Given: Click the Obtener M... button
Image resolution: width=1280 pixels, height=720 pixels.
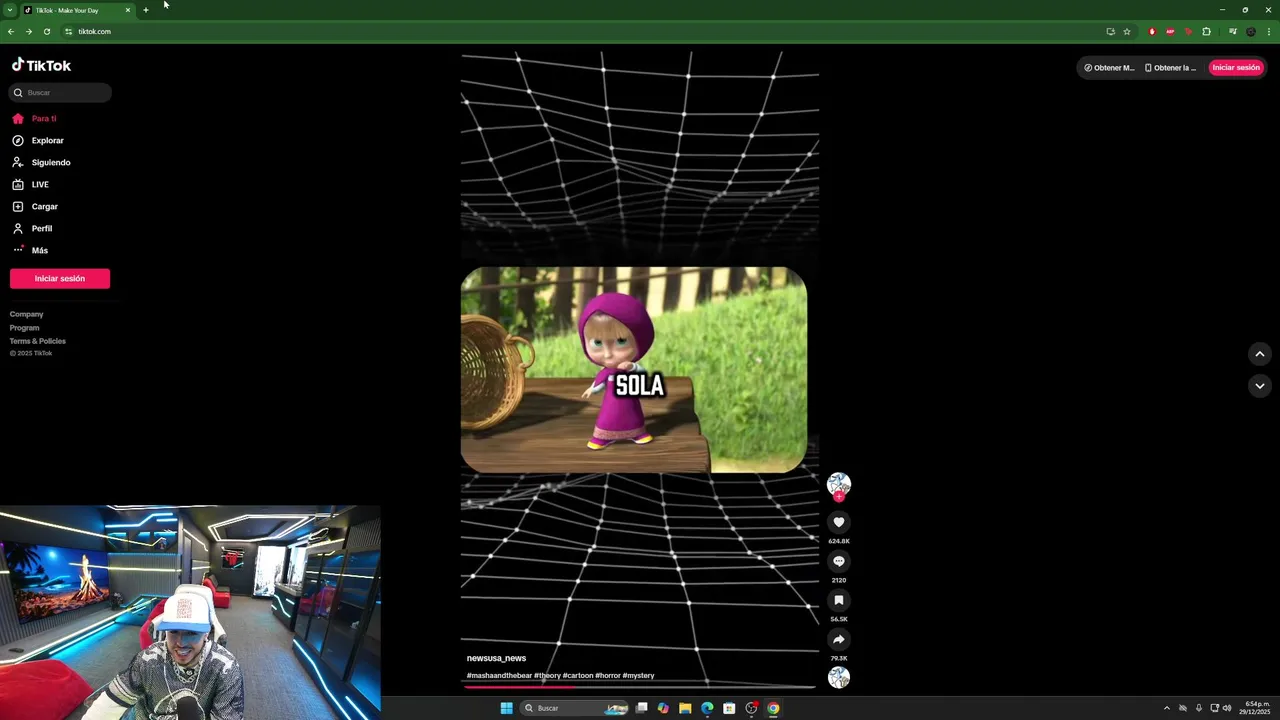Looking at the screenshot, I should [1109, 68].
